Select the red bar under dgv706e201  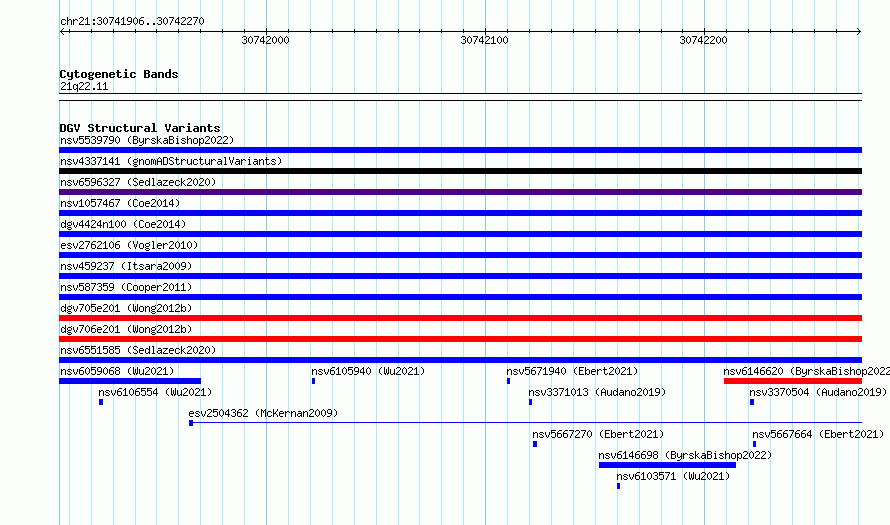(460, 339)
